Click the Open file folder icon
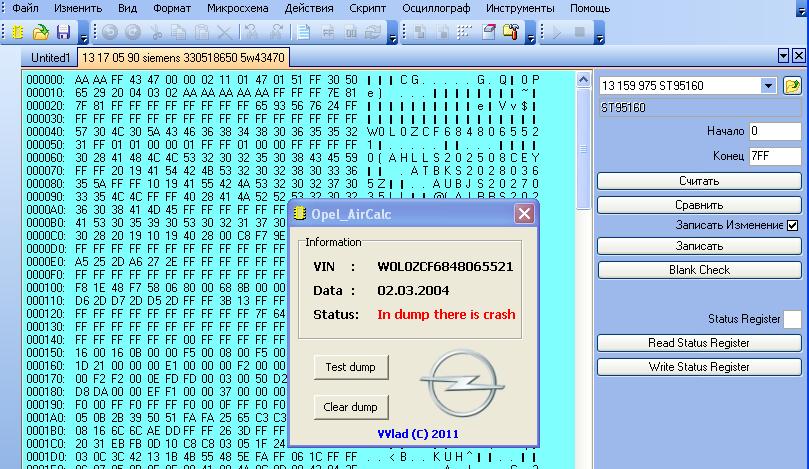The image size is (809, 469). [x=40, y=32]
